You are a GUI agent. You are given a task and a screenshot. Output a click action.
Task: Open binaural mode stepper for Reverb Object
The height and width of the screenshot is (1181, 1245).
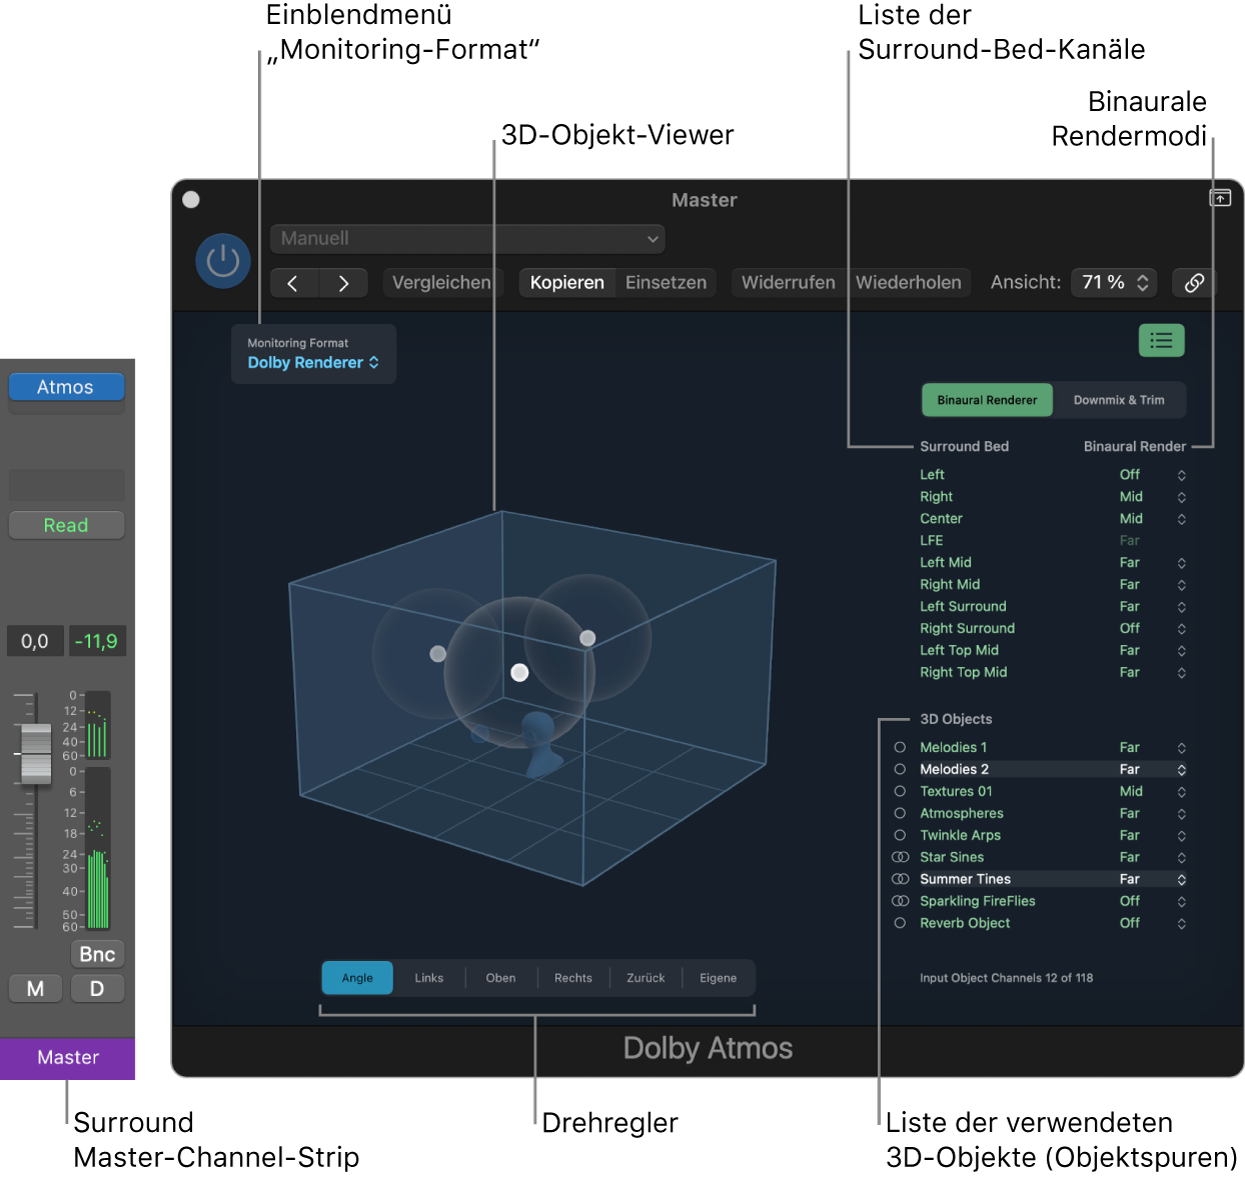pyautogui.click(x=1181, y=924)
